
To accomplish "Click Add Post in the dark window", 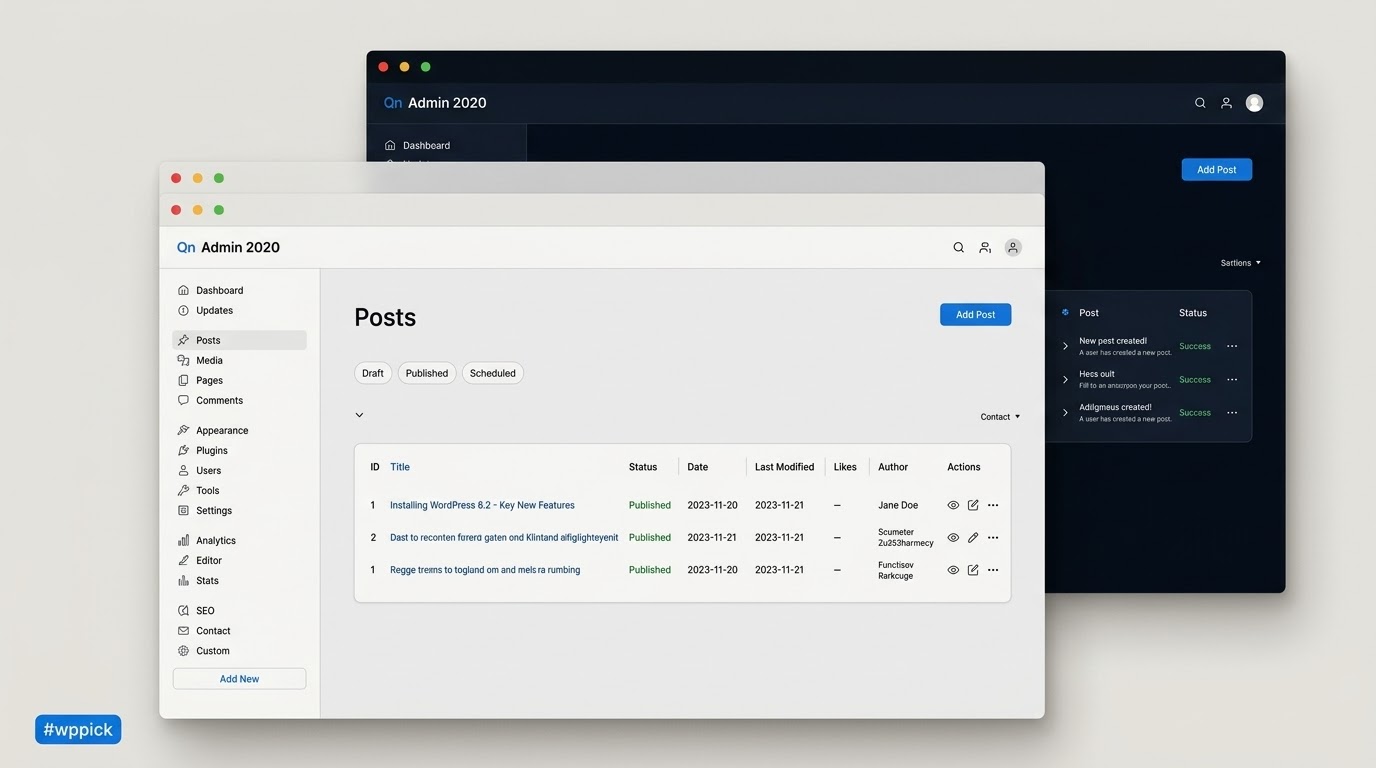I will pos(1216,169).
